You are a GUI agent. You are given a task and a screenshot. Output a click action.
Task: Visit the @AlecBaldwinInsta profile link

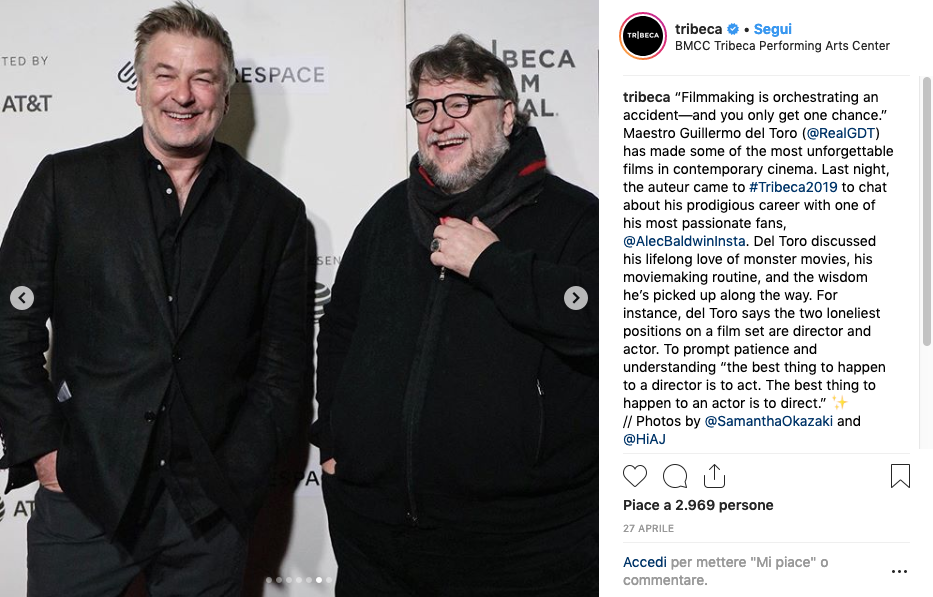coord(684,241)
